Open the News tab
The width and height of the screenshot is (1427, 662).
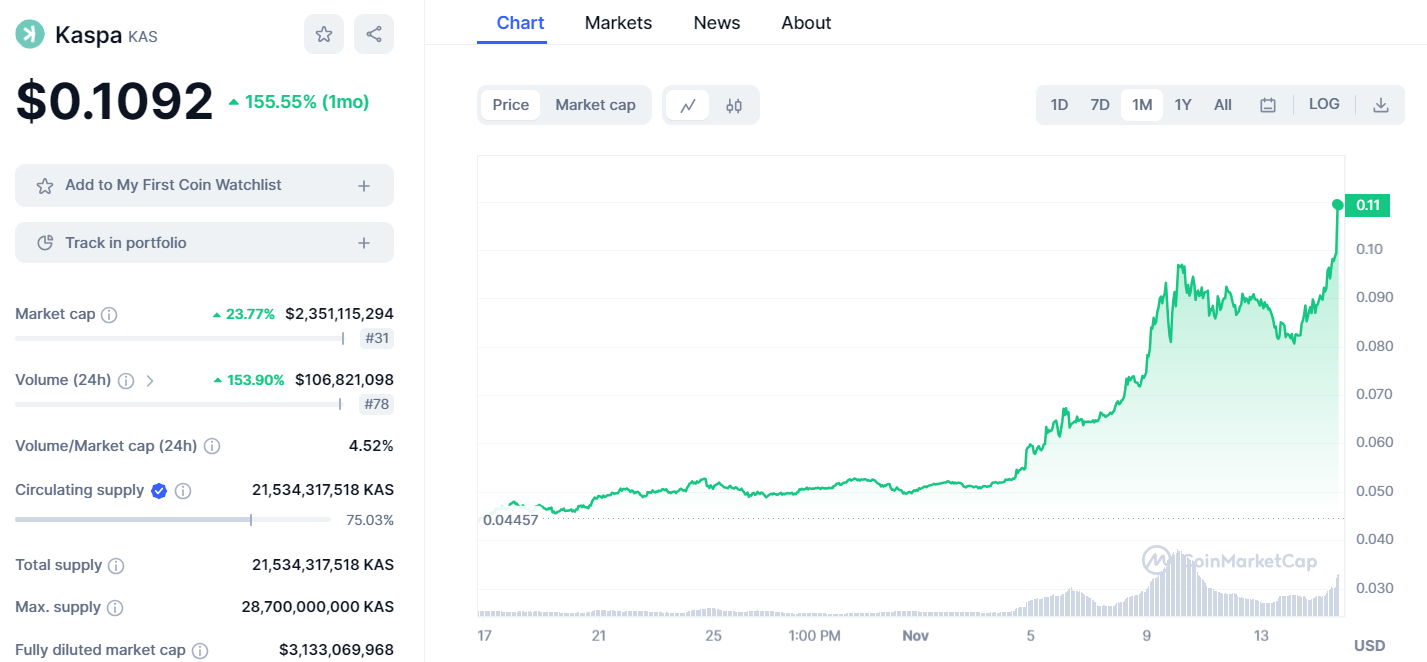(717, 22)
